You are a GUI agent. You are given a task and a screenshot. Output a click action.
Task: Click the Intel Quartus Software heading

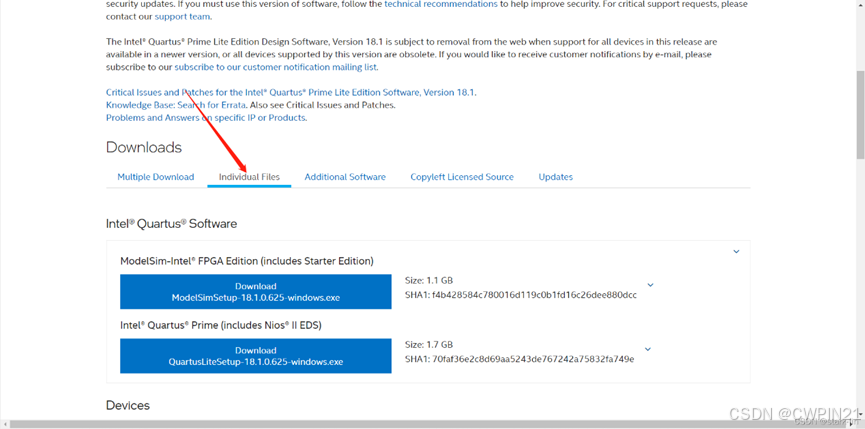[x=172, y=224]
